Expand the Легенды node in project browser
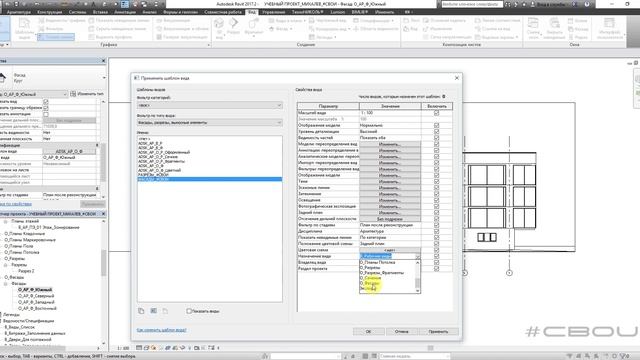640x360 pixels. tap(1, 314)
